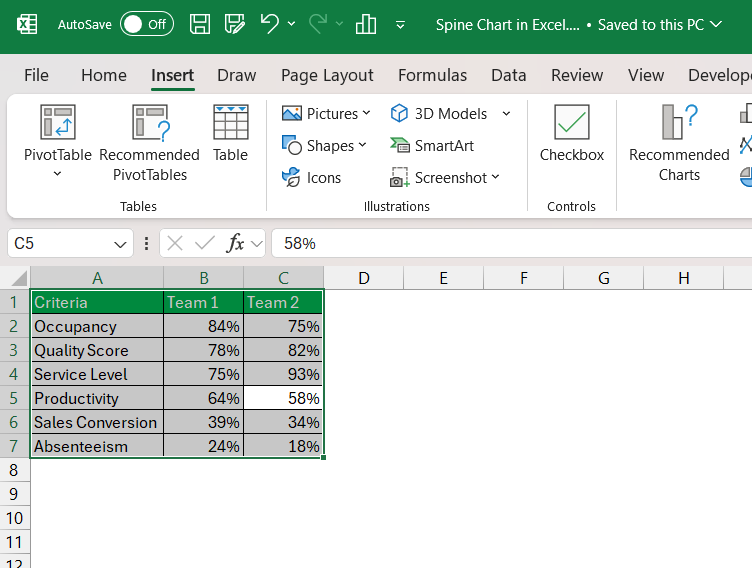Switch to the Home tab
Viewport: 752px width, 568px height.
[104, 75]
